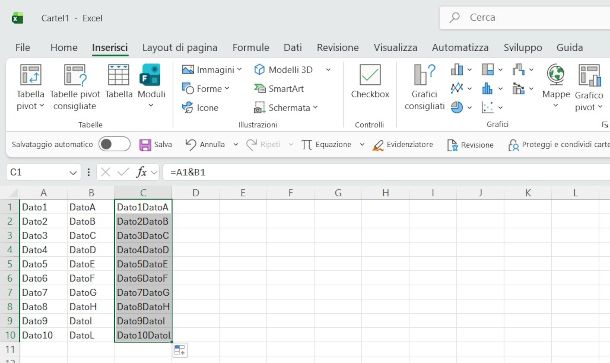This screenshot has width=610, height=363.
Task: Select cell containing Dato10
Action: [43, 335]
